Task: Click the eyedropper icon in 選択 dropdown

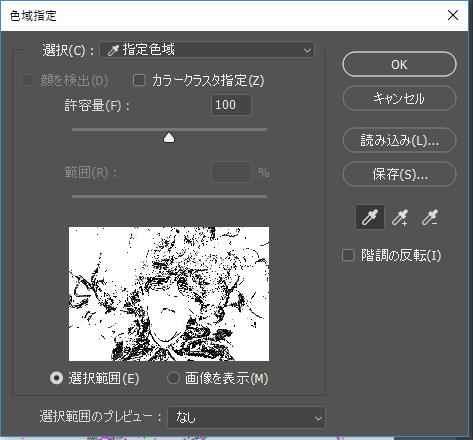Action: pos(113,50)
